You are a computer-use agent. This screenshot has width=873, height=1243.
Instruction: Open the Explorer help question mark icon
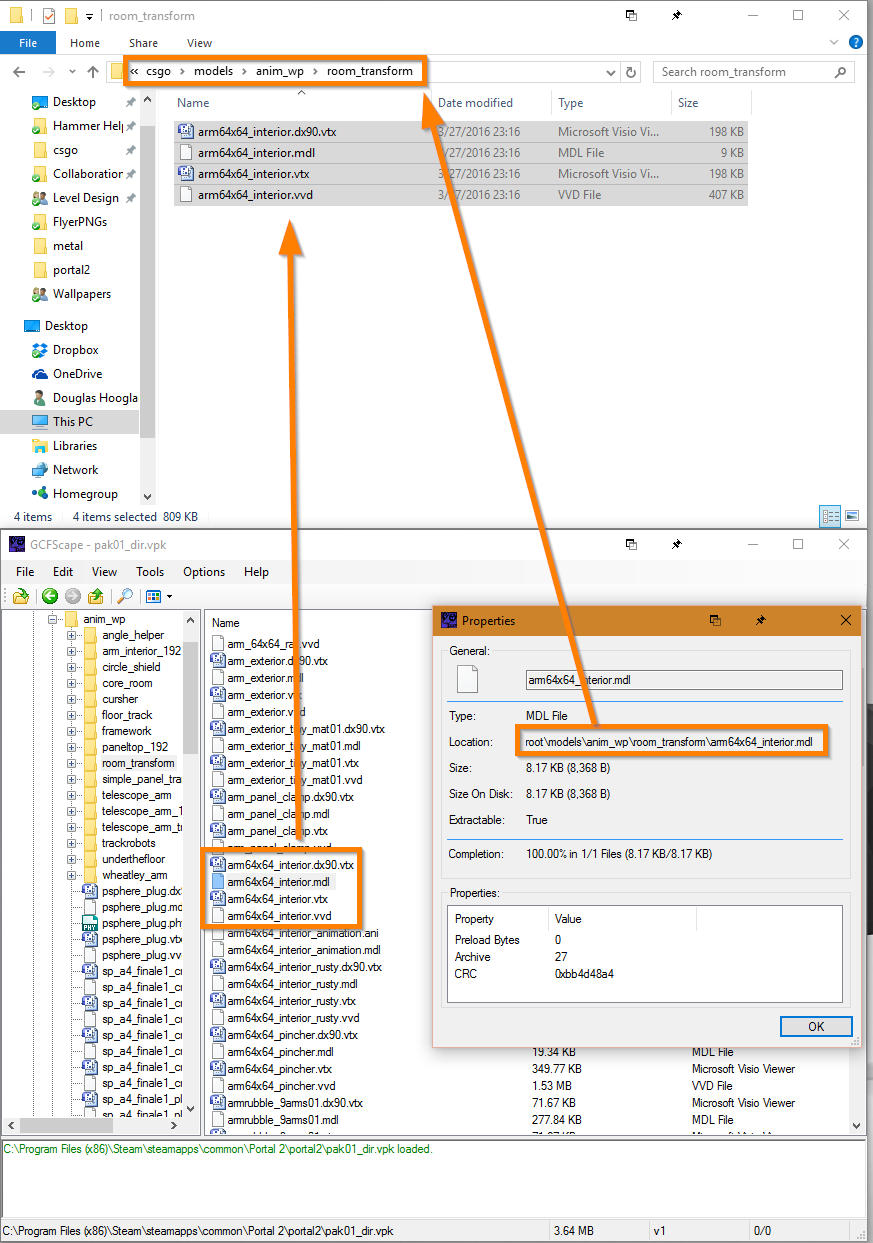(x=856, y=42)
